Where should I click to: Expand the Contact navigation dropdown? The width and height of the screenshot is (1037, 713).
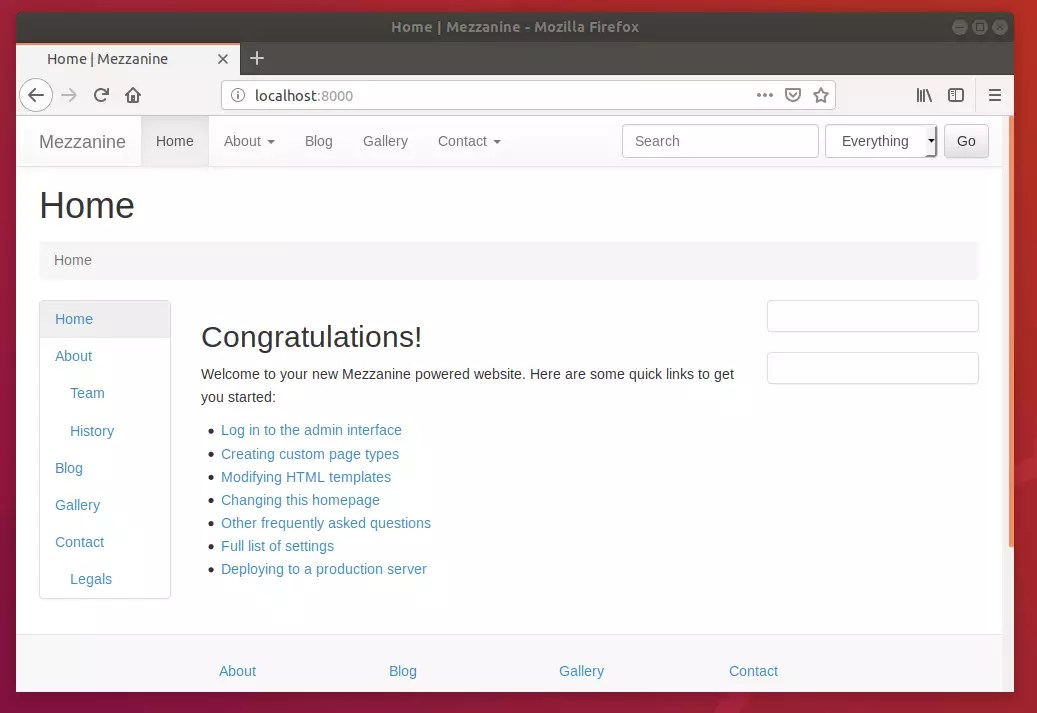click(468, 141)
